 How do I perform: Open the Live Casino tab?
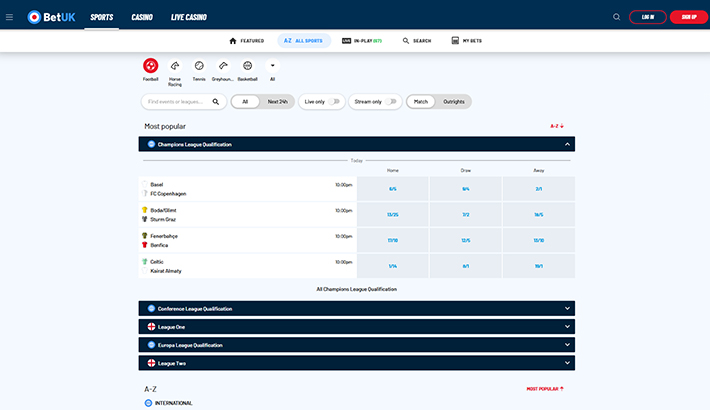(x=188, y=17)
